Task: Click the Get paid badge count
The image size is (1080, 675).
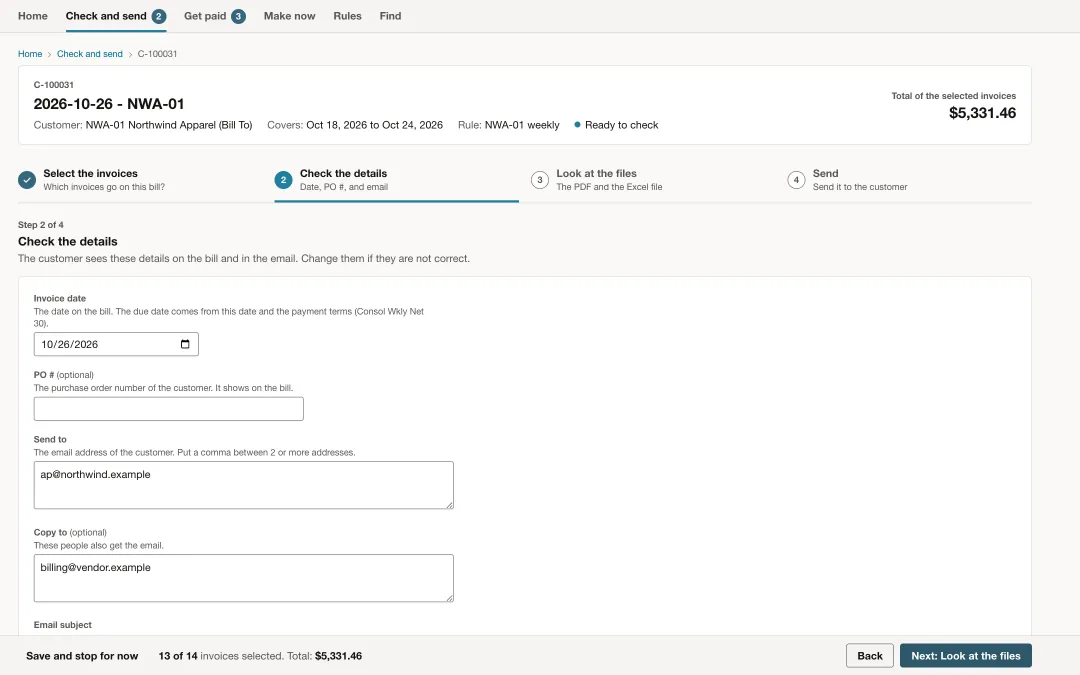Action: coord(238,16)
